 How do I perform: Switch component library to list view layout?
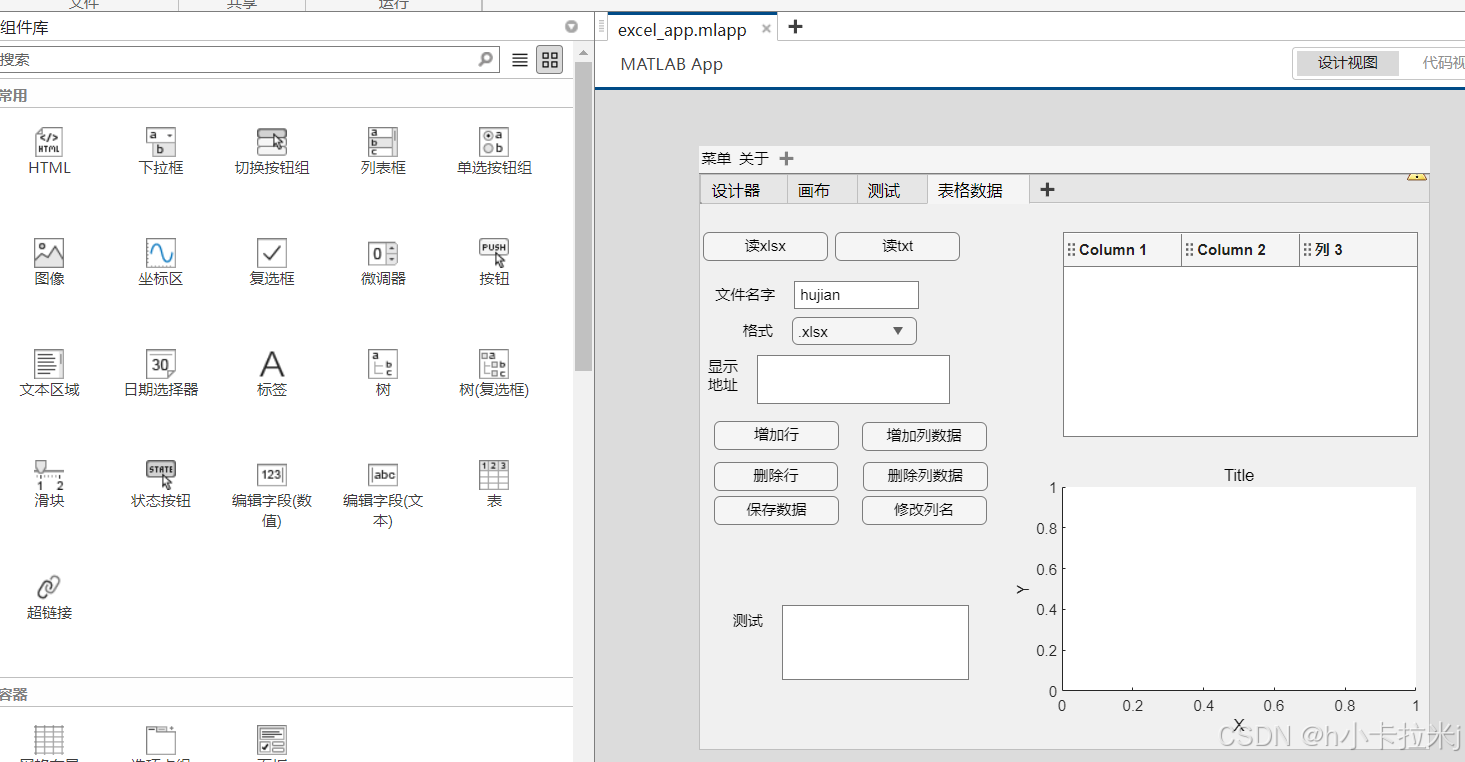[519, 59]
